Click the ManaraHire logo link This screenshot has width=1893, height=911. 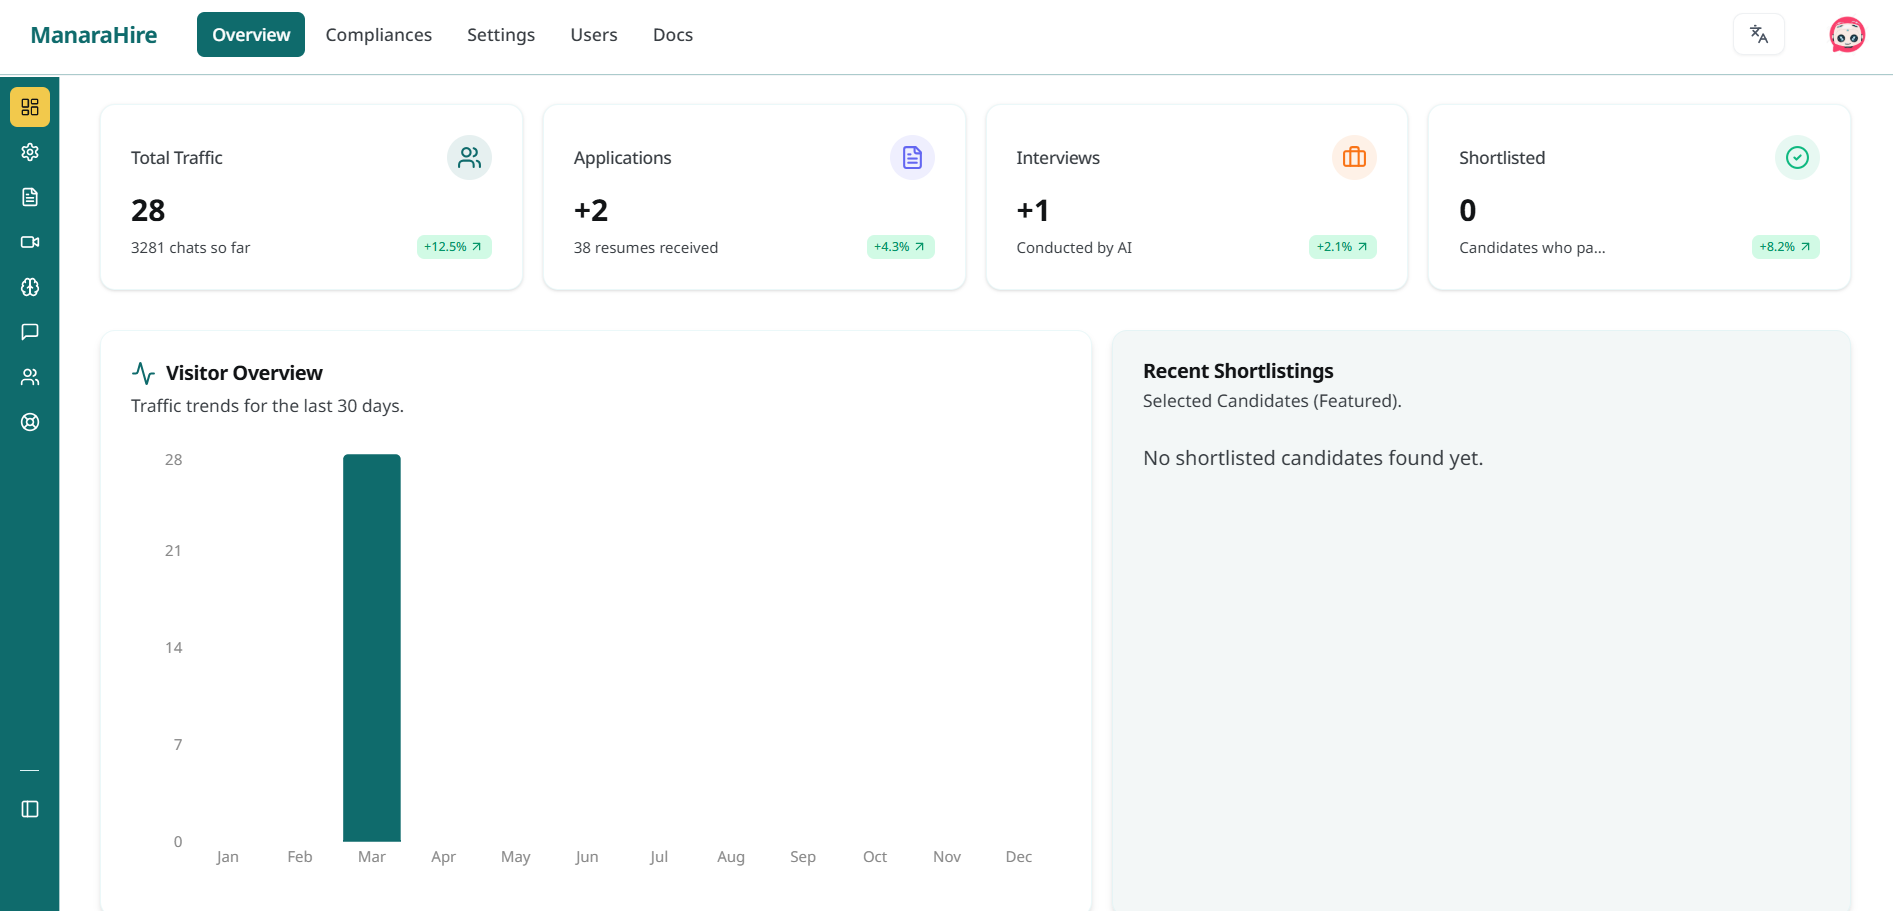(94, 35)
